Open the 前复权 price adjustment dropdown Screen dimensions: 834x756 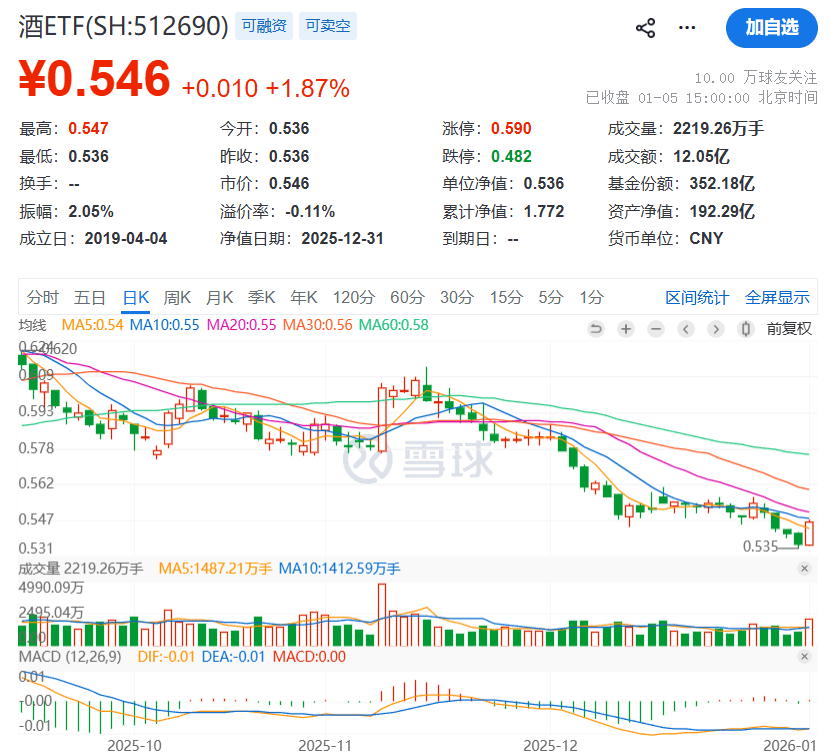pos(789,328)
